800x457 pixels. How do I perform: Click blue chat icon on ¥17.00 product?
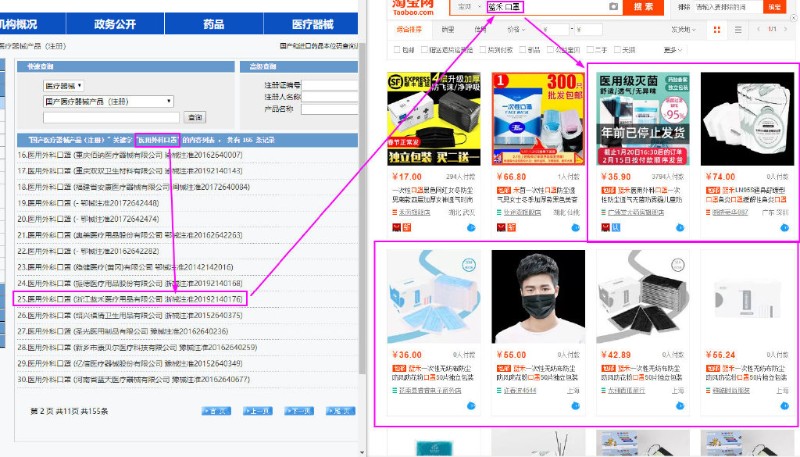click(x=470, y=227)
